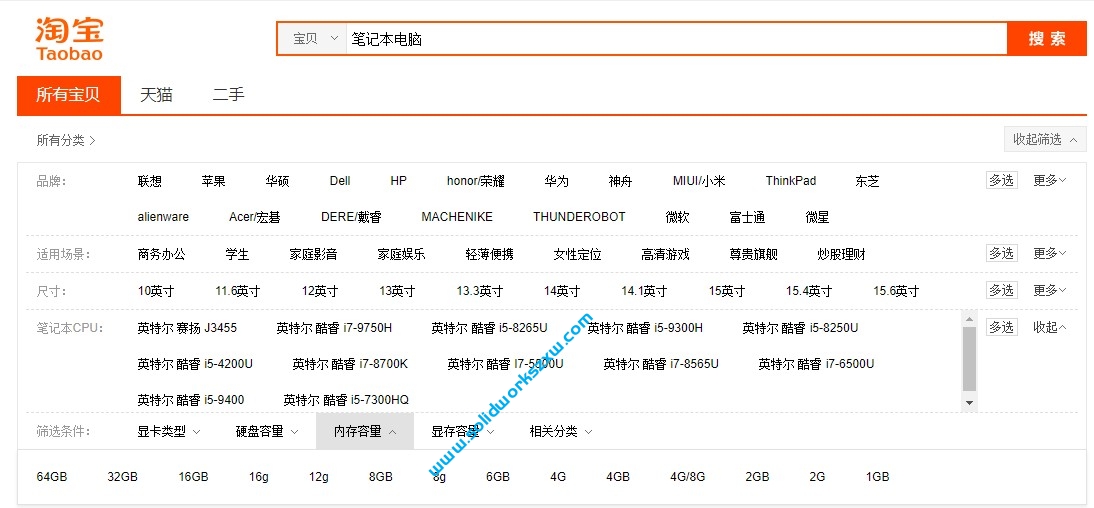Expand 更多 in the 适用场景 row

click(1049, 253)
